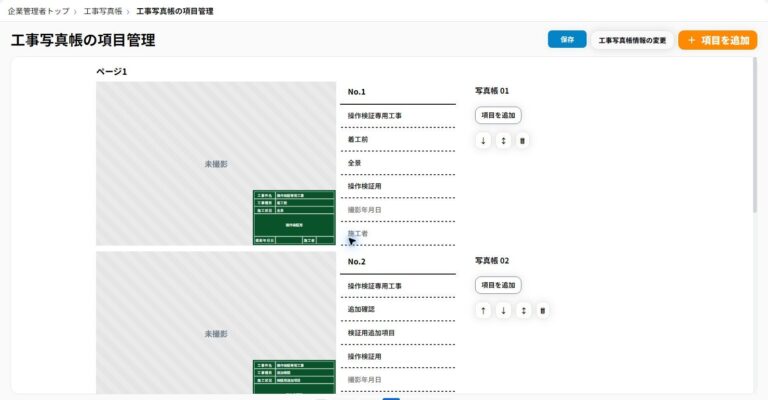The image size is (768, 400).
Task: Delete 写真帳 02 with trash icon
Action: [x=542, y=310]
